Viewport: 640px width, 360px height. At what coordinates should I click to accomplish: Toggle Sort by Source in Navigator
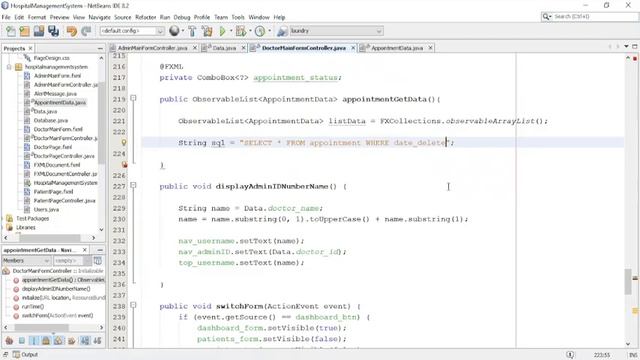[x=97, y=340]
